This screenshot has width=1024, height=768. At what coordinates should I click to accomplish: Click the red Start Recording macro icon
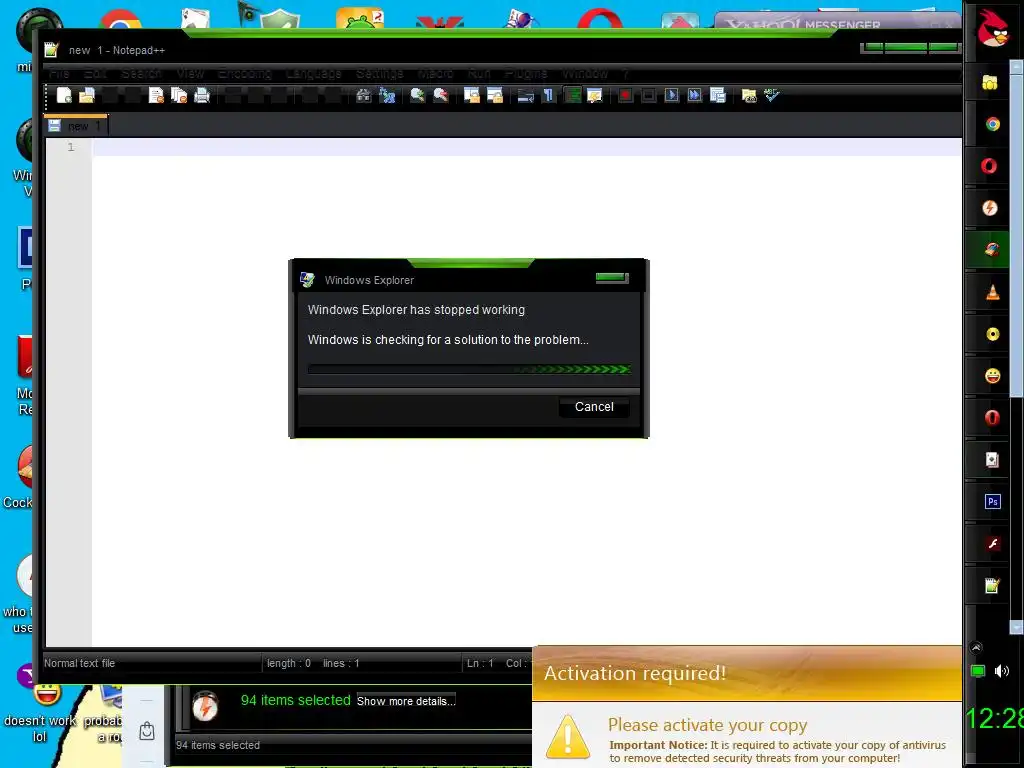point(625,95)
